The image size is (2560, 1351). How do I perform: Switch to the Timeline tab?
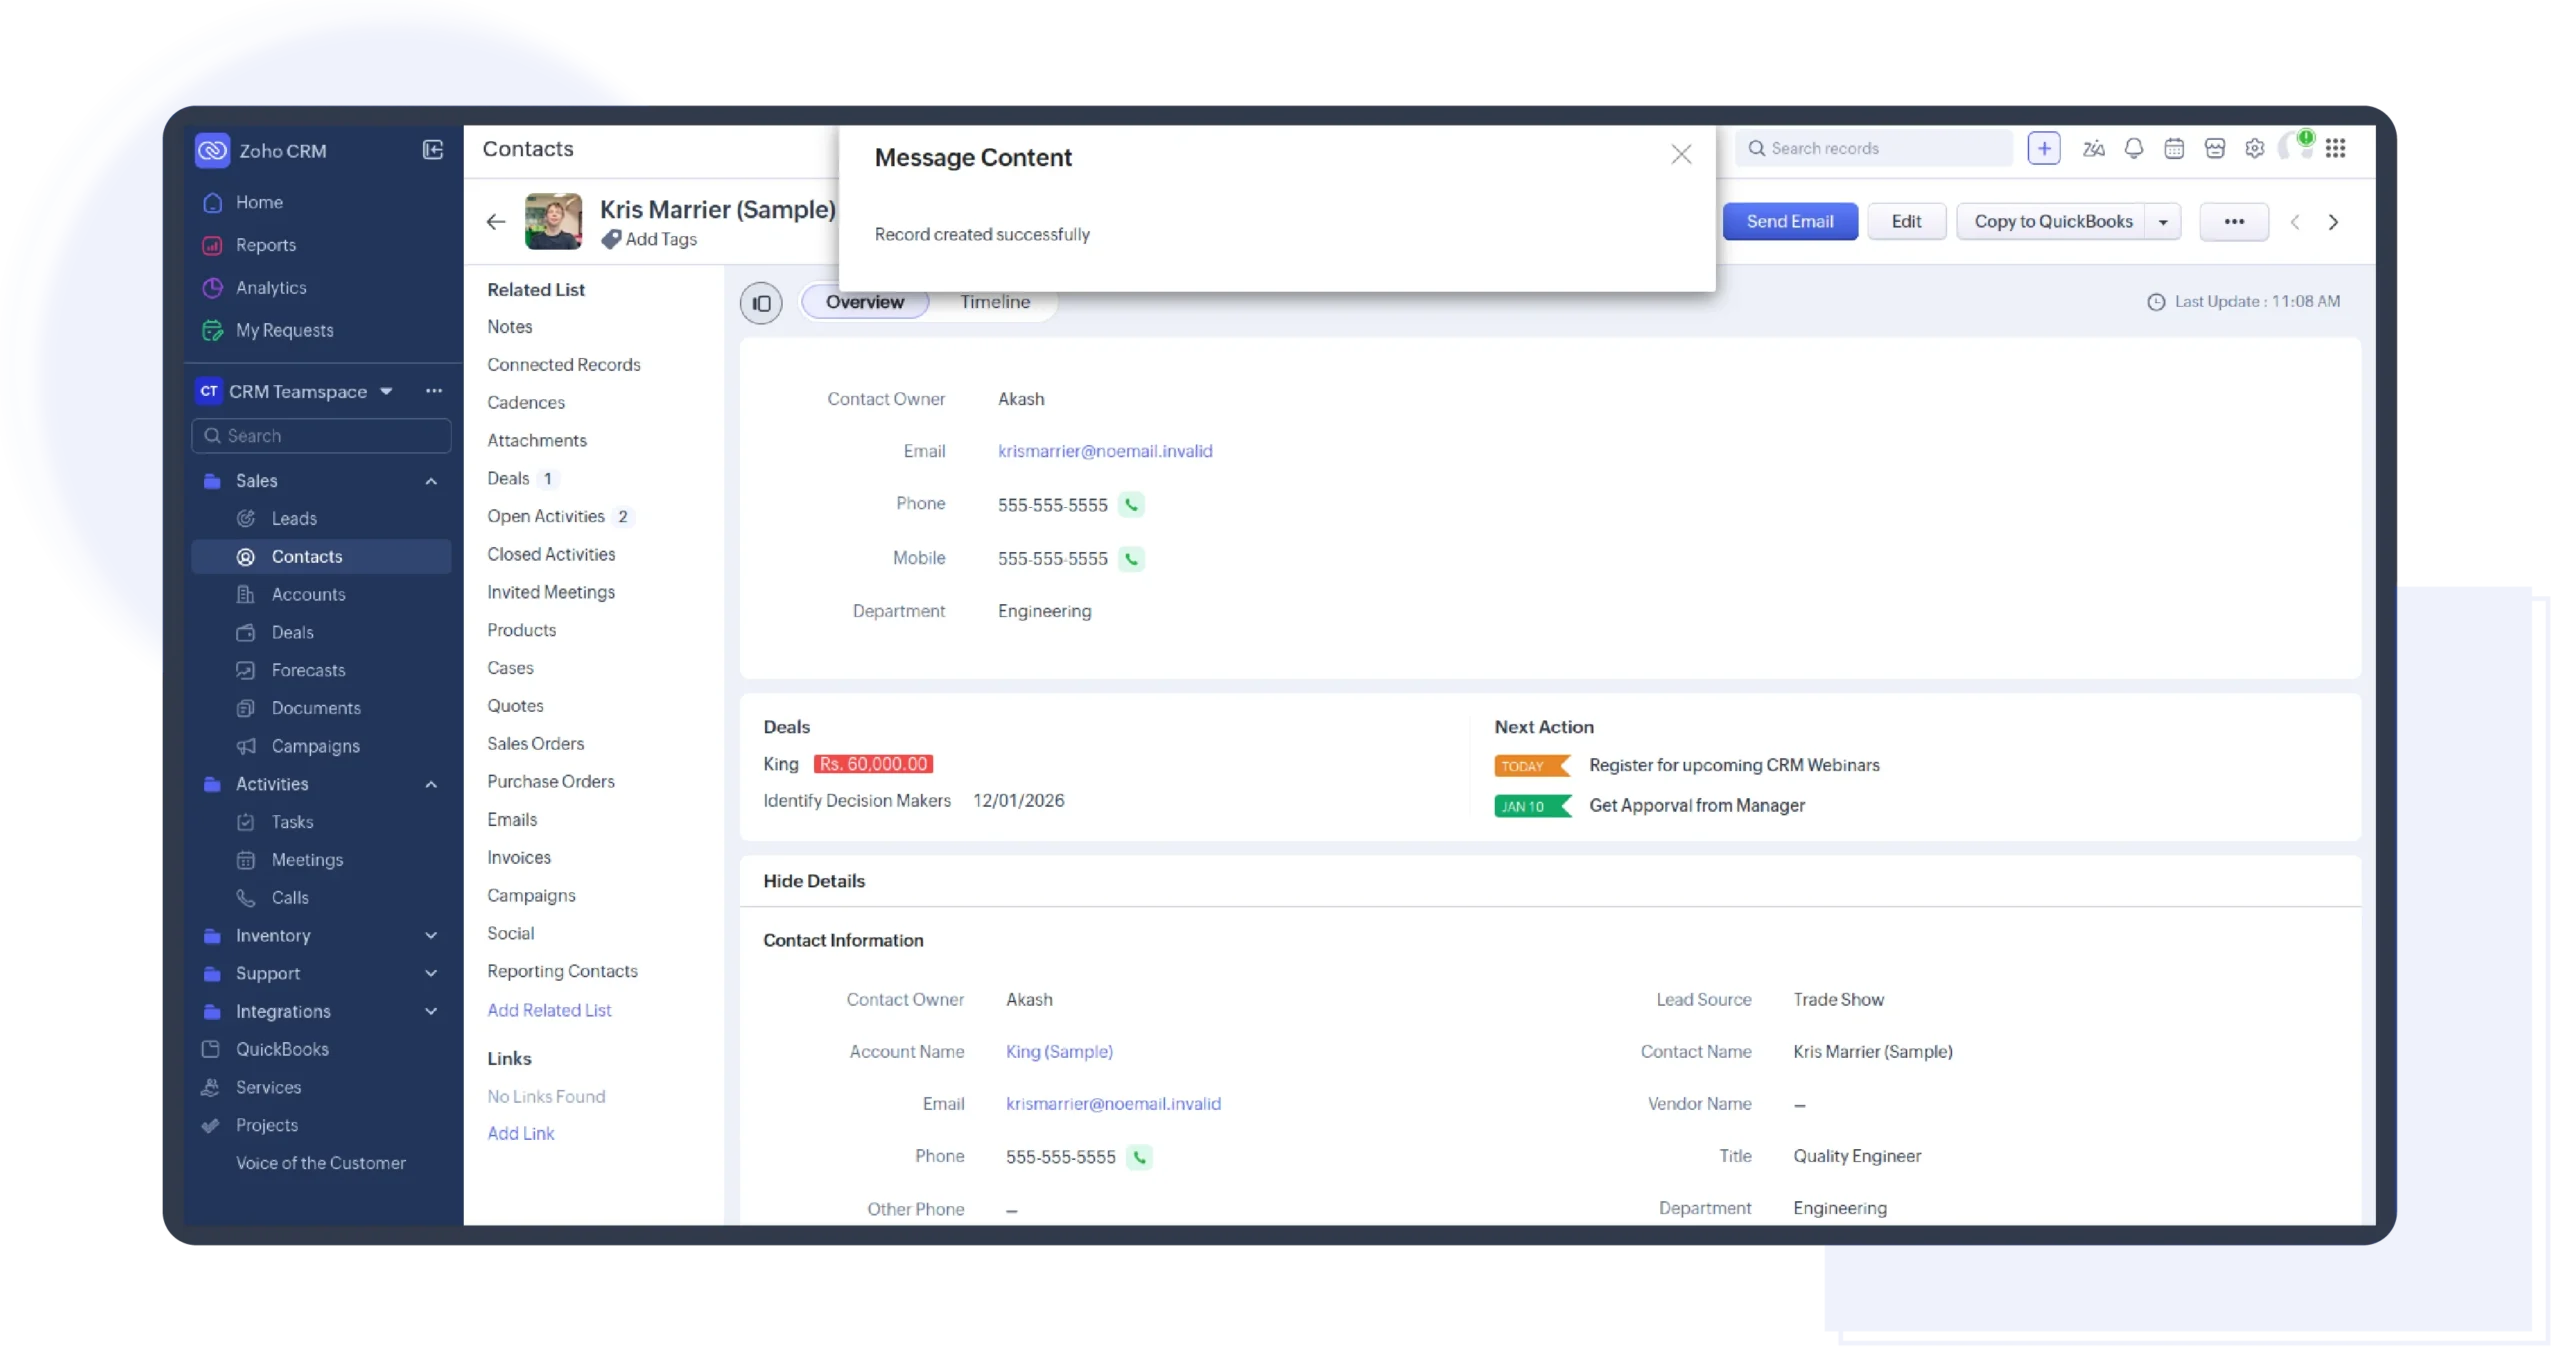pos(995,301)
